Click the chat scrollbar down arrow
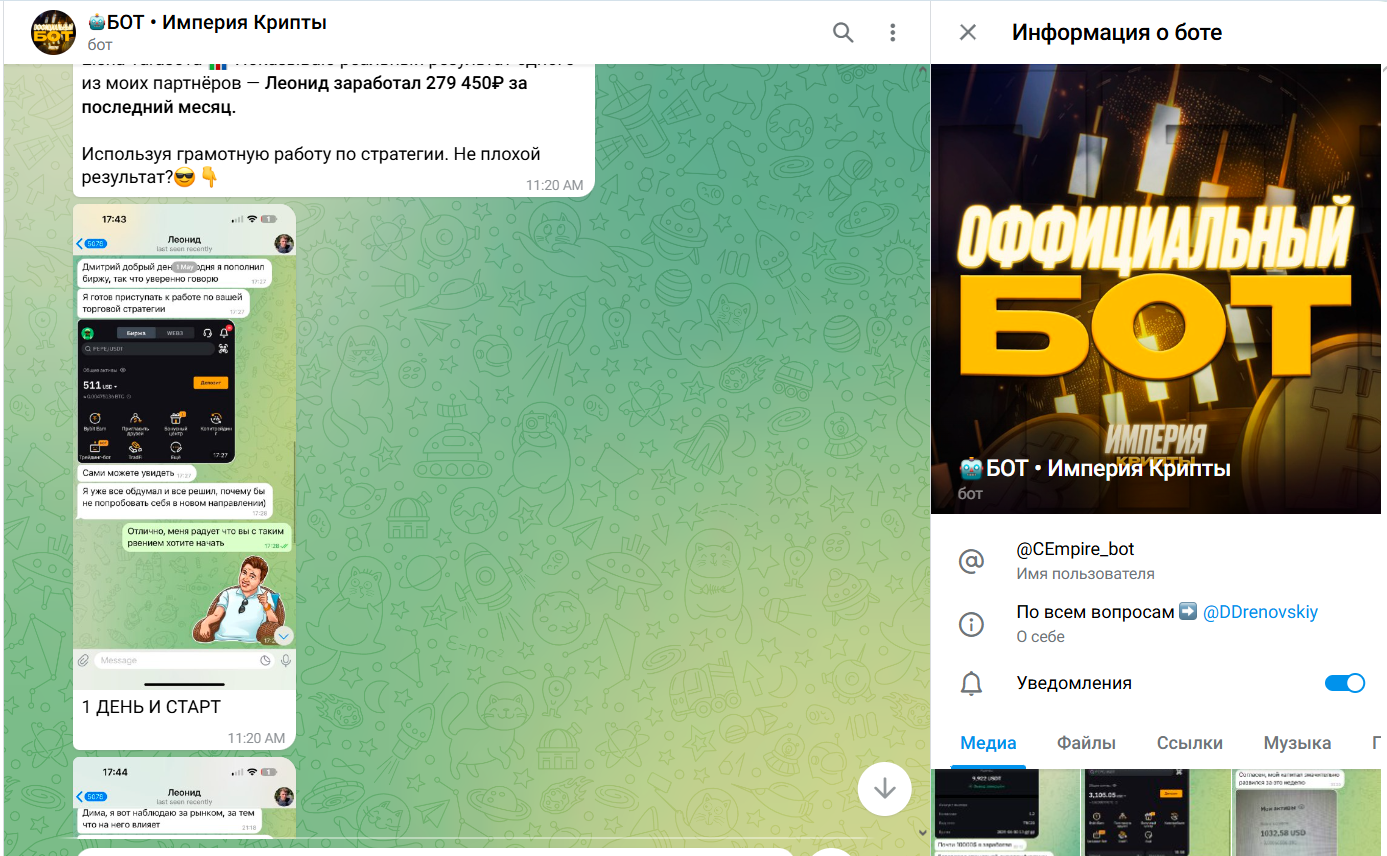This screenshot has height=856, width=1387. tap(922, 832)
